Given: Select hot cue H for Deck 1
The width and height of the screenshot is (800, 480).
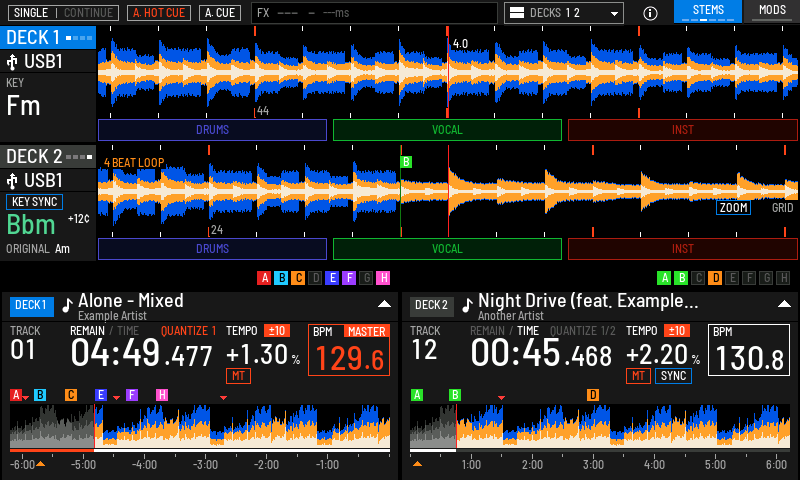Looking at the screenshot, I should (383, 278).
